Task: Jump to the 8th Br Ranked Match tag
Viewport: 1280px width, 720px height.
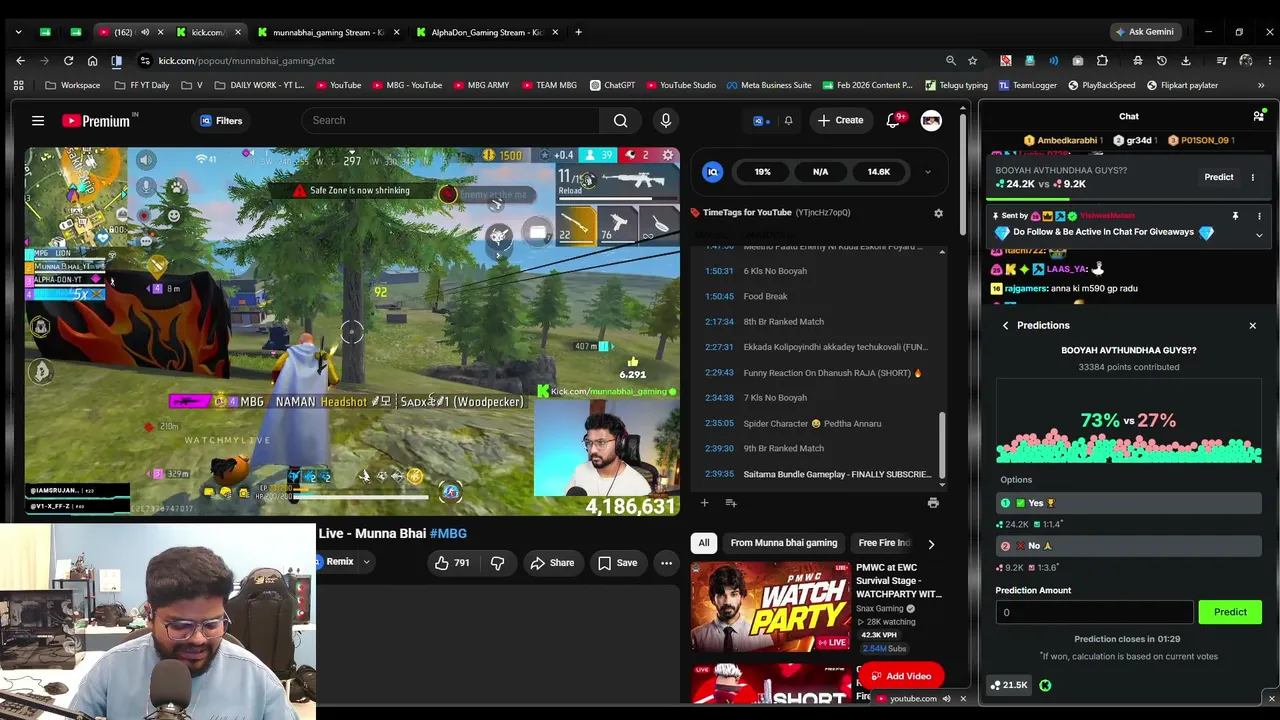Action: pyautogui.click(x=784, y=322)
